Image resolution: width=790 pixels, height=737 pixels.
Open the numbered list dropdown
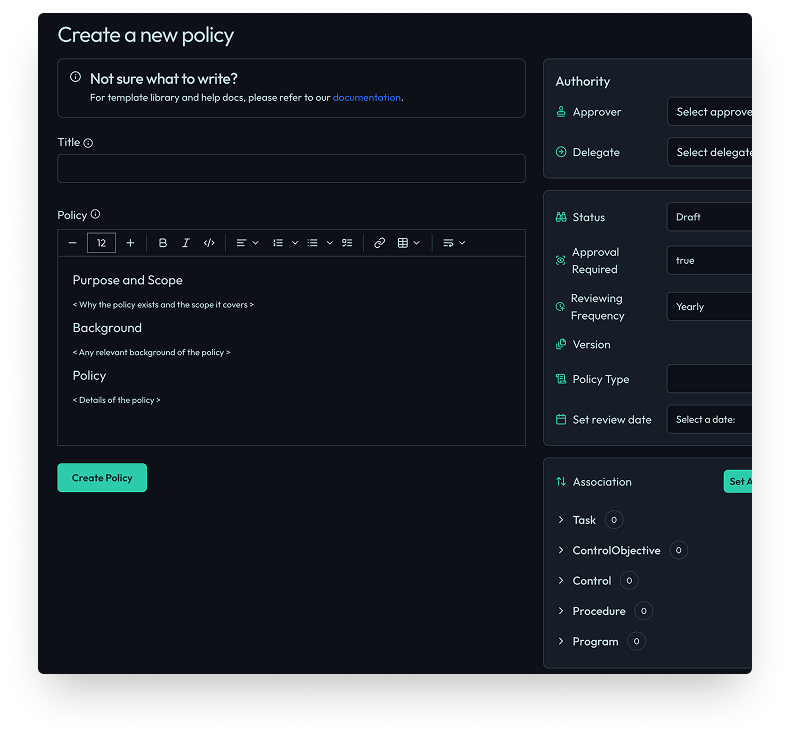(285, 243)
